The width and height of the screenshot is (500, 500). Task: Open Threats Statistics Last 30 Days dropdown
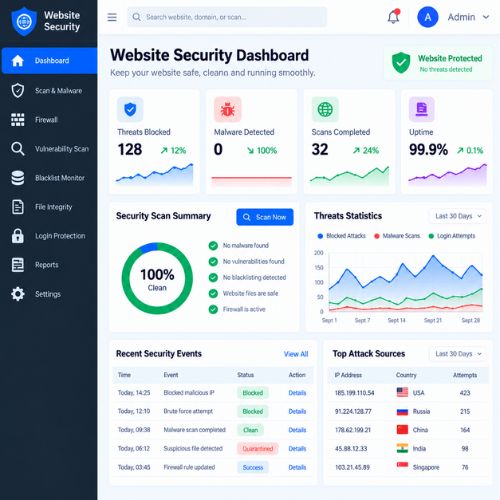coord(458,216)
